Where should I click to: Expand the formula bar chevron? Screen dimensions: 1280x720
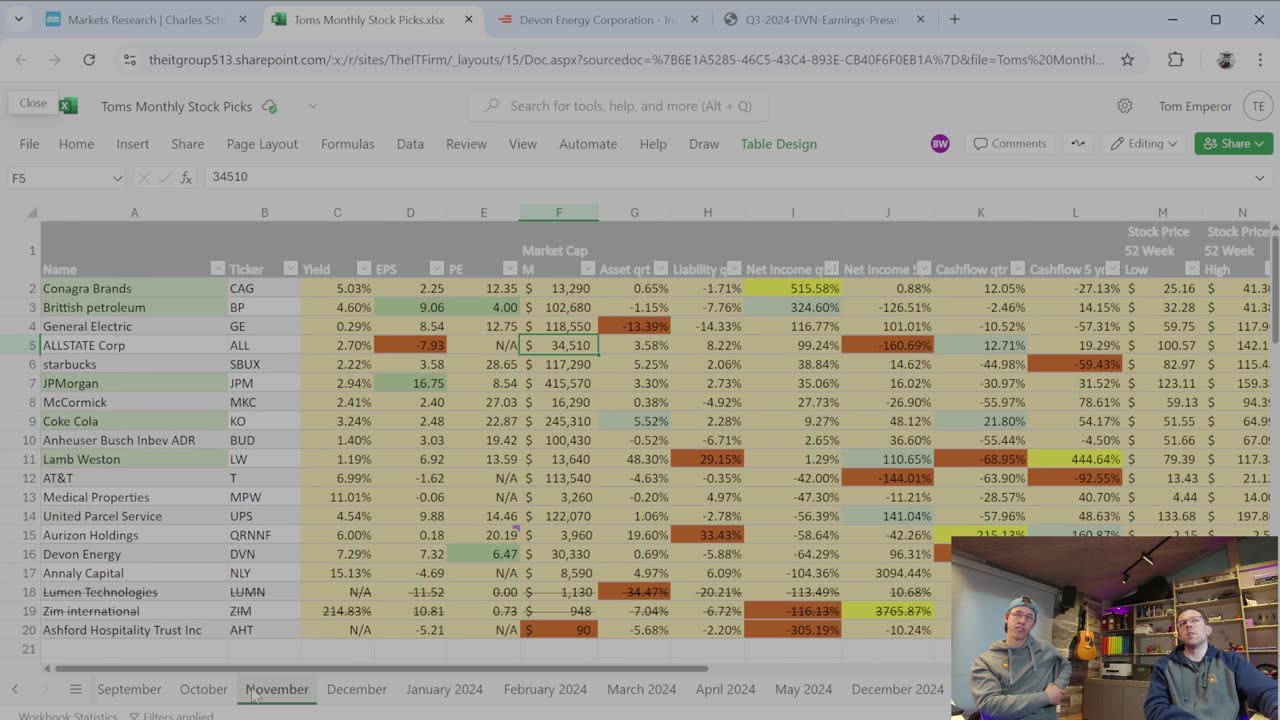point(1259,178)
